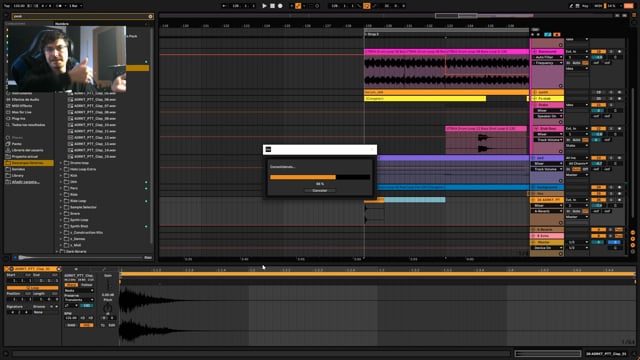Click the clip title bar in clip view

coord(33,269)
